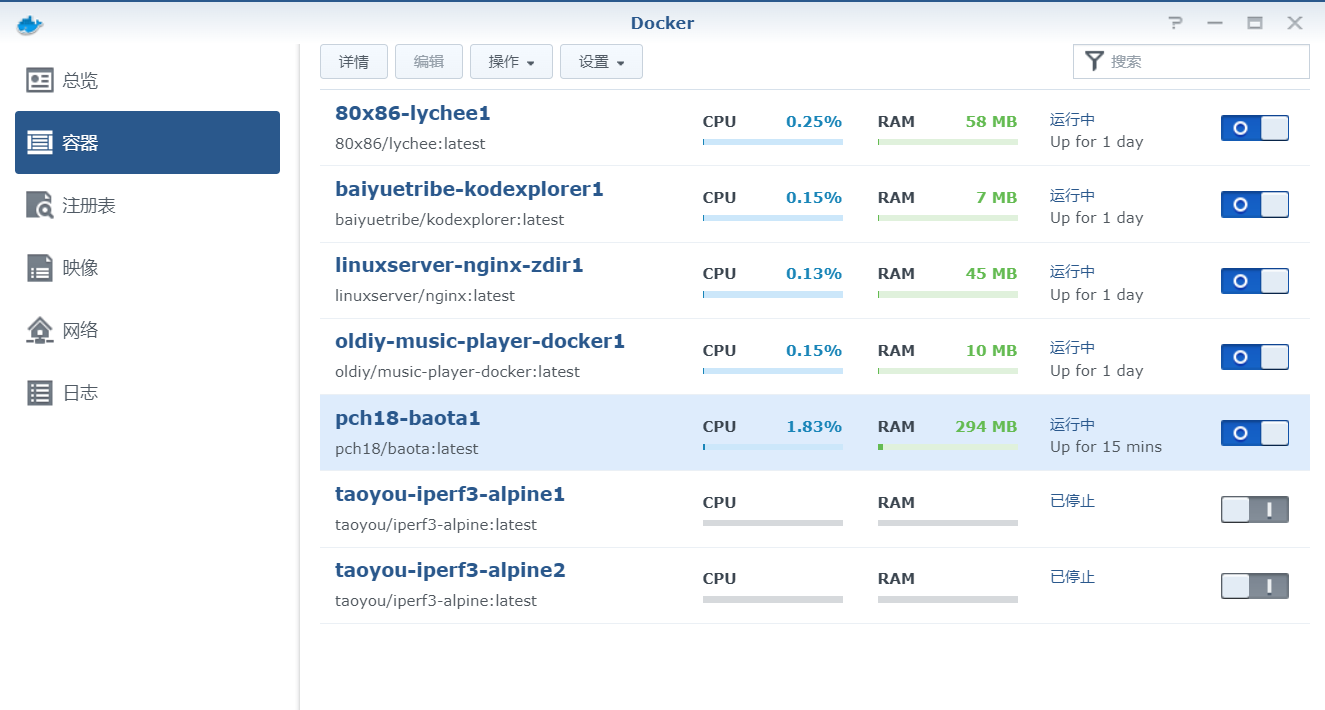Turn off the 80x86-lychee1 container switch

pos(1254,128)
